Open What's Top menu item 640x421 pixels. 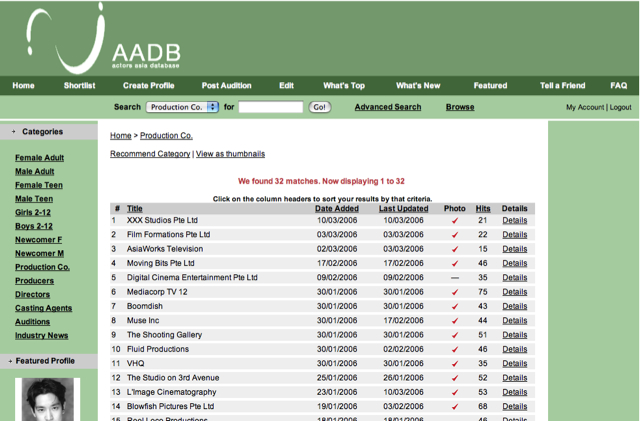[x=344, y=85]
